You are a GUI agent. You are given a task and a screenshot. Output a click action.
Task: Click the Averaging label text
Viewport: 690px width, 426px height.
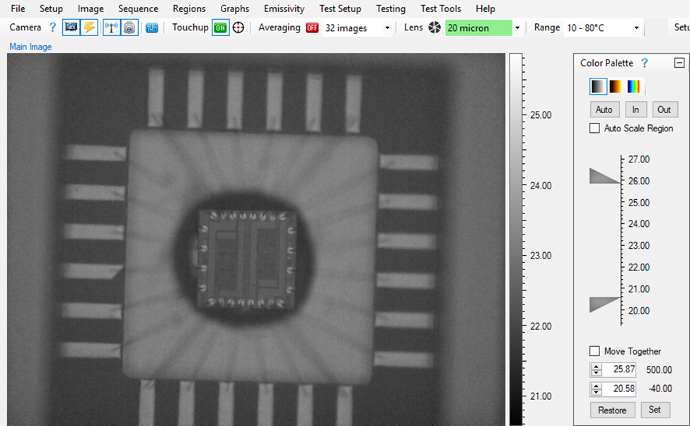tap(279, 28)
